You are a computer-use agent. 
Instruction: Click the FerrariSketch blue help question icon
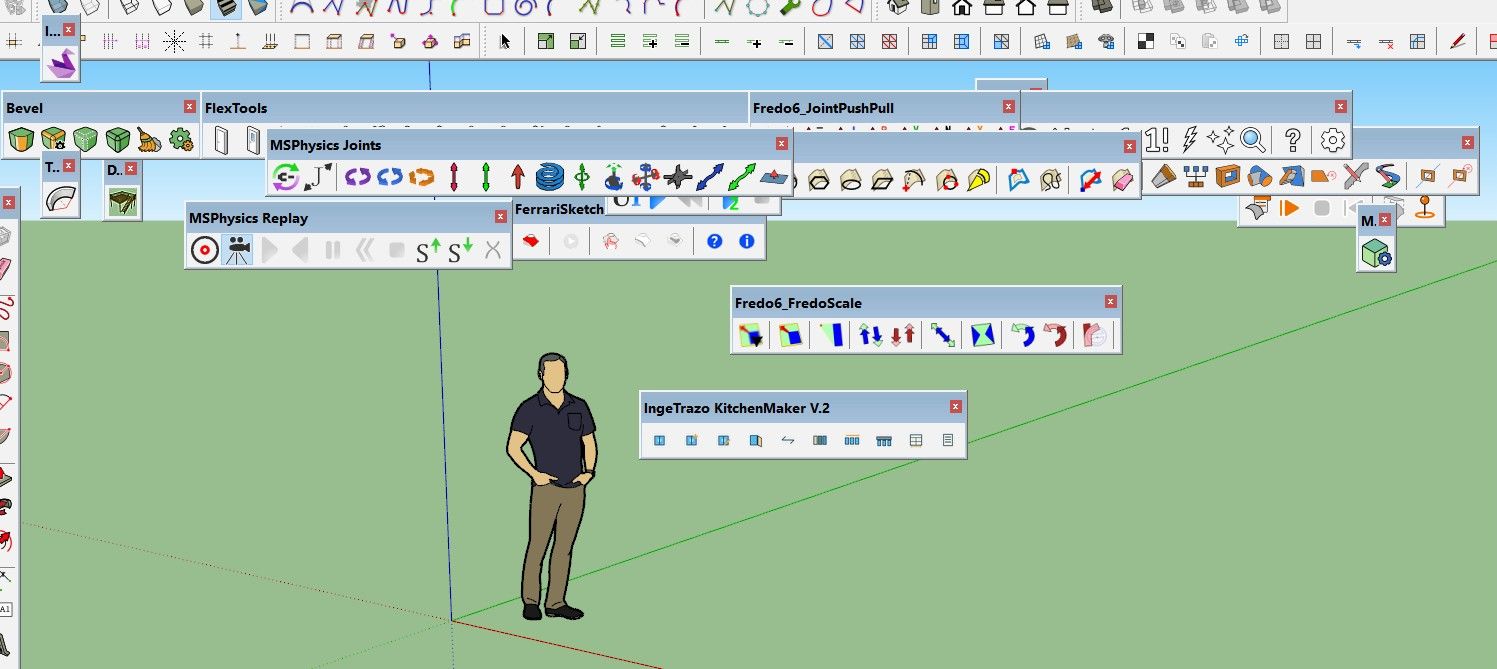[714, 241]
